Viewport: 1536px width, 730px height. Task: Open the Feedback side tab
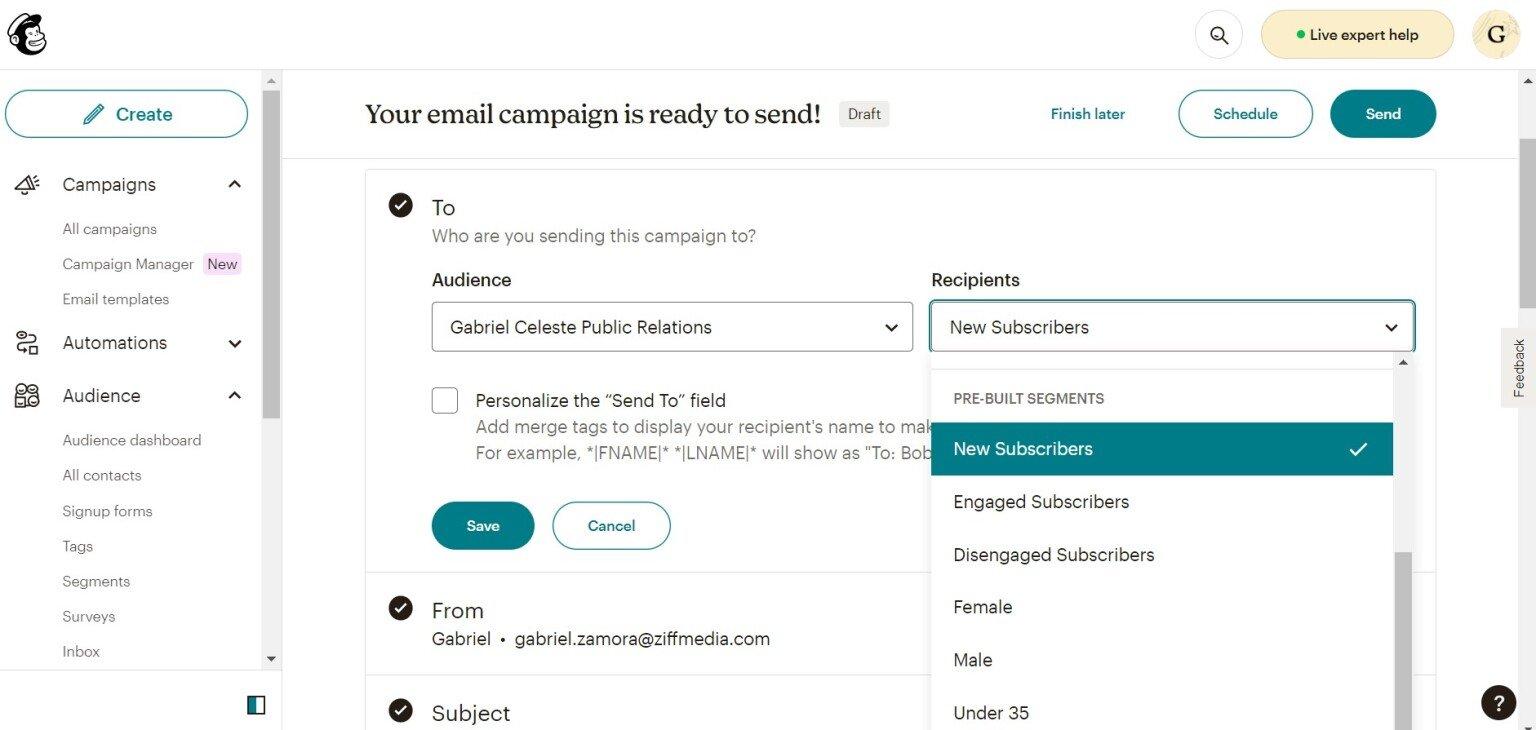1519,367
